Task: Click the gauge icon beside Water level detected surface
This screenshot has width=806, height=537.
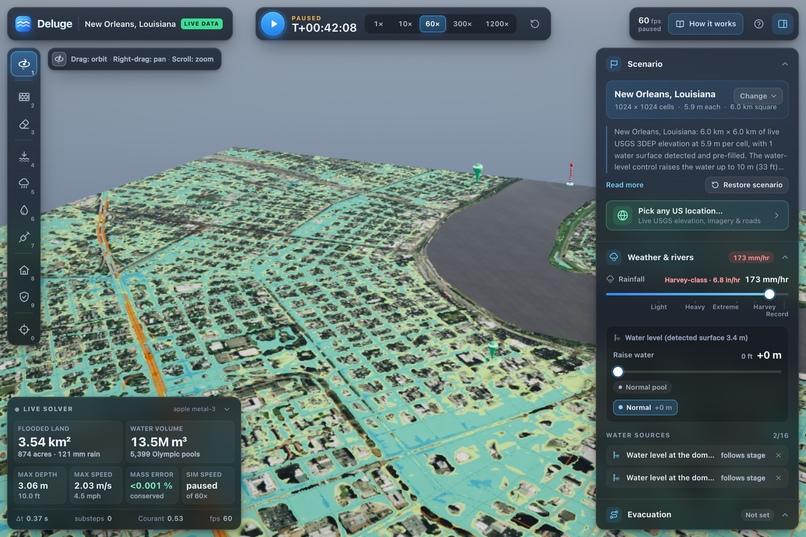Action: pyautogui.click(x=616, y=338)
